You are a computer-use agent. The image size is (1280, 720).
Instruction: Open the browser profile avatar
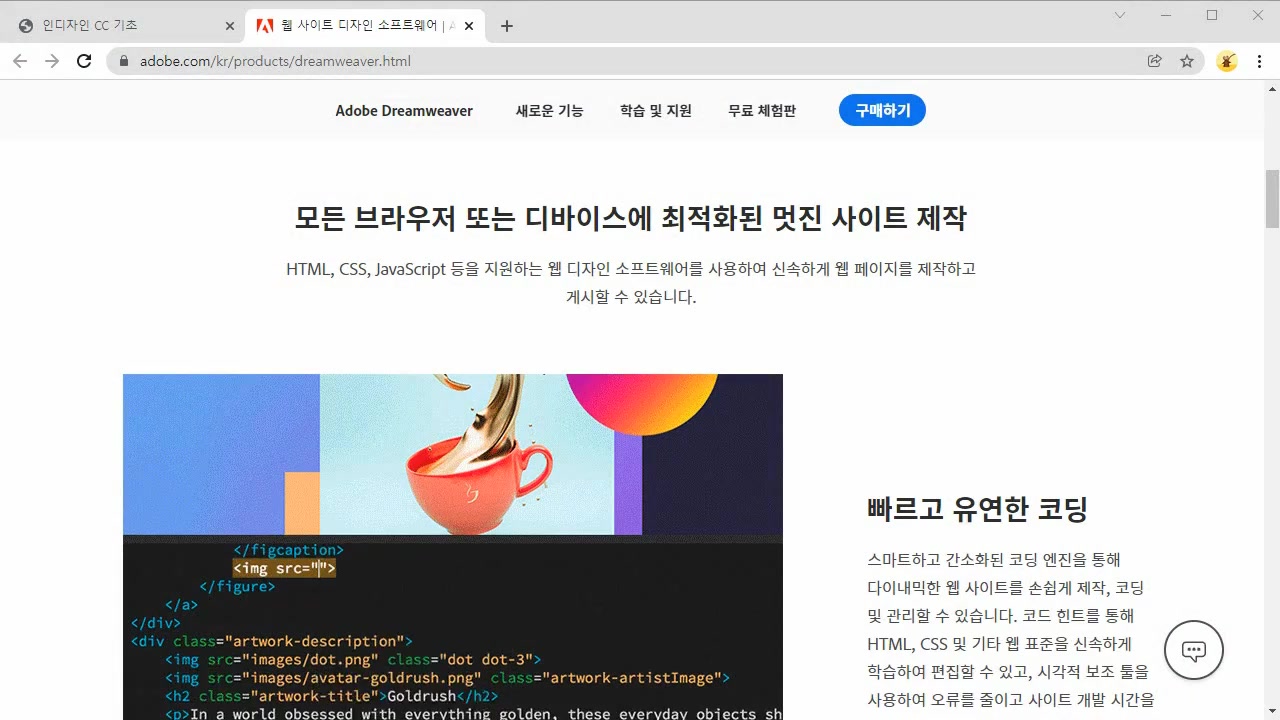1227,61
